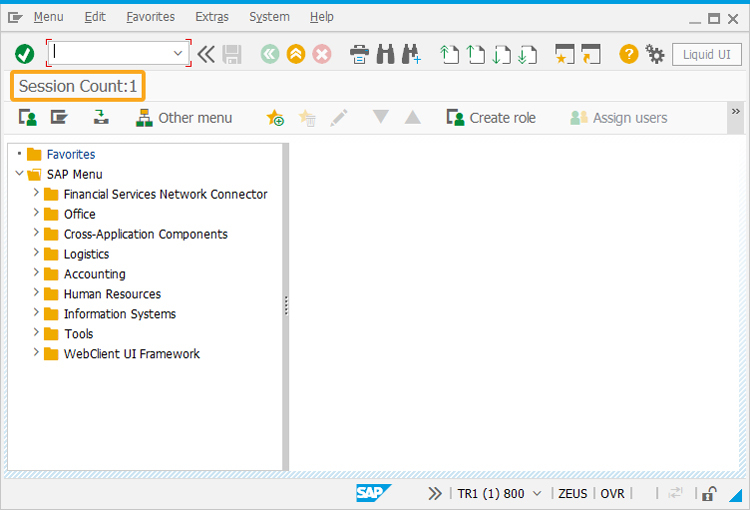
Task: Open the System menu
Action: point(269,17)
